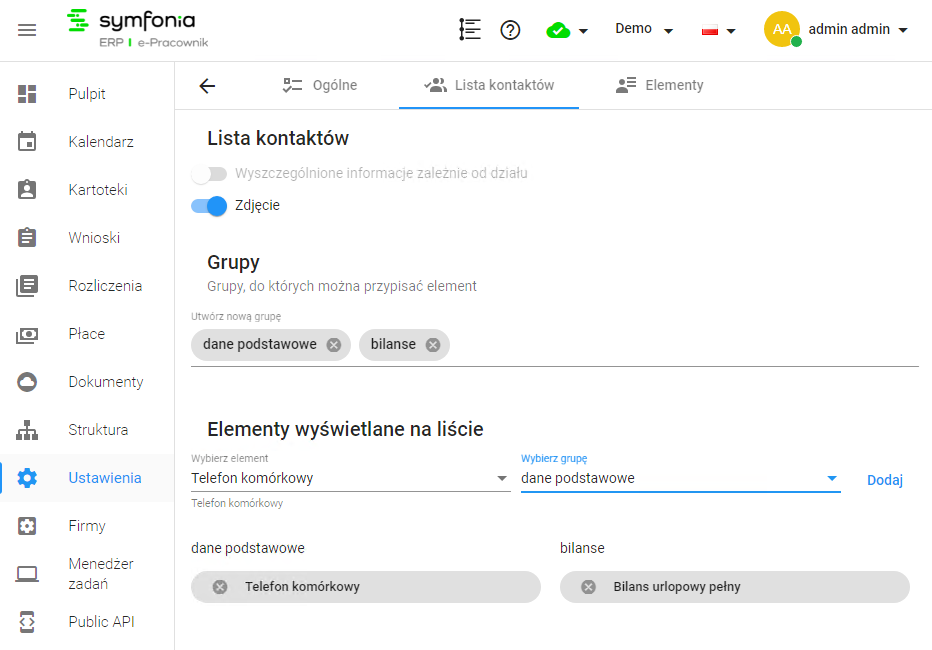
Task: Open Kalendarz from the sidebar
Action: coord(101,141)
